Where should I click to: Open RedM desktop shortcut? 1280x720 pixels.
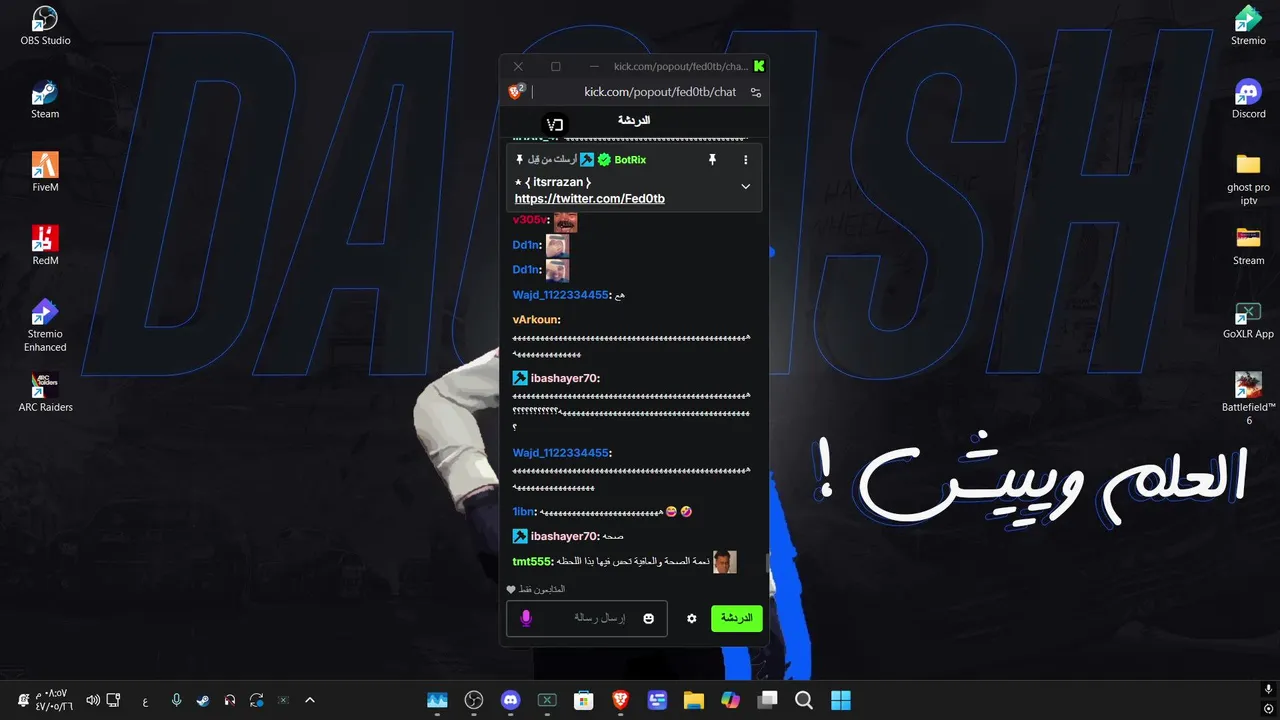[45, 246]
